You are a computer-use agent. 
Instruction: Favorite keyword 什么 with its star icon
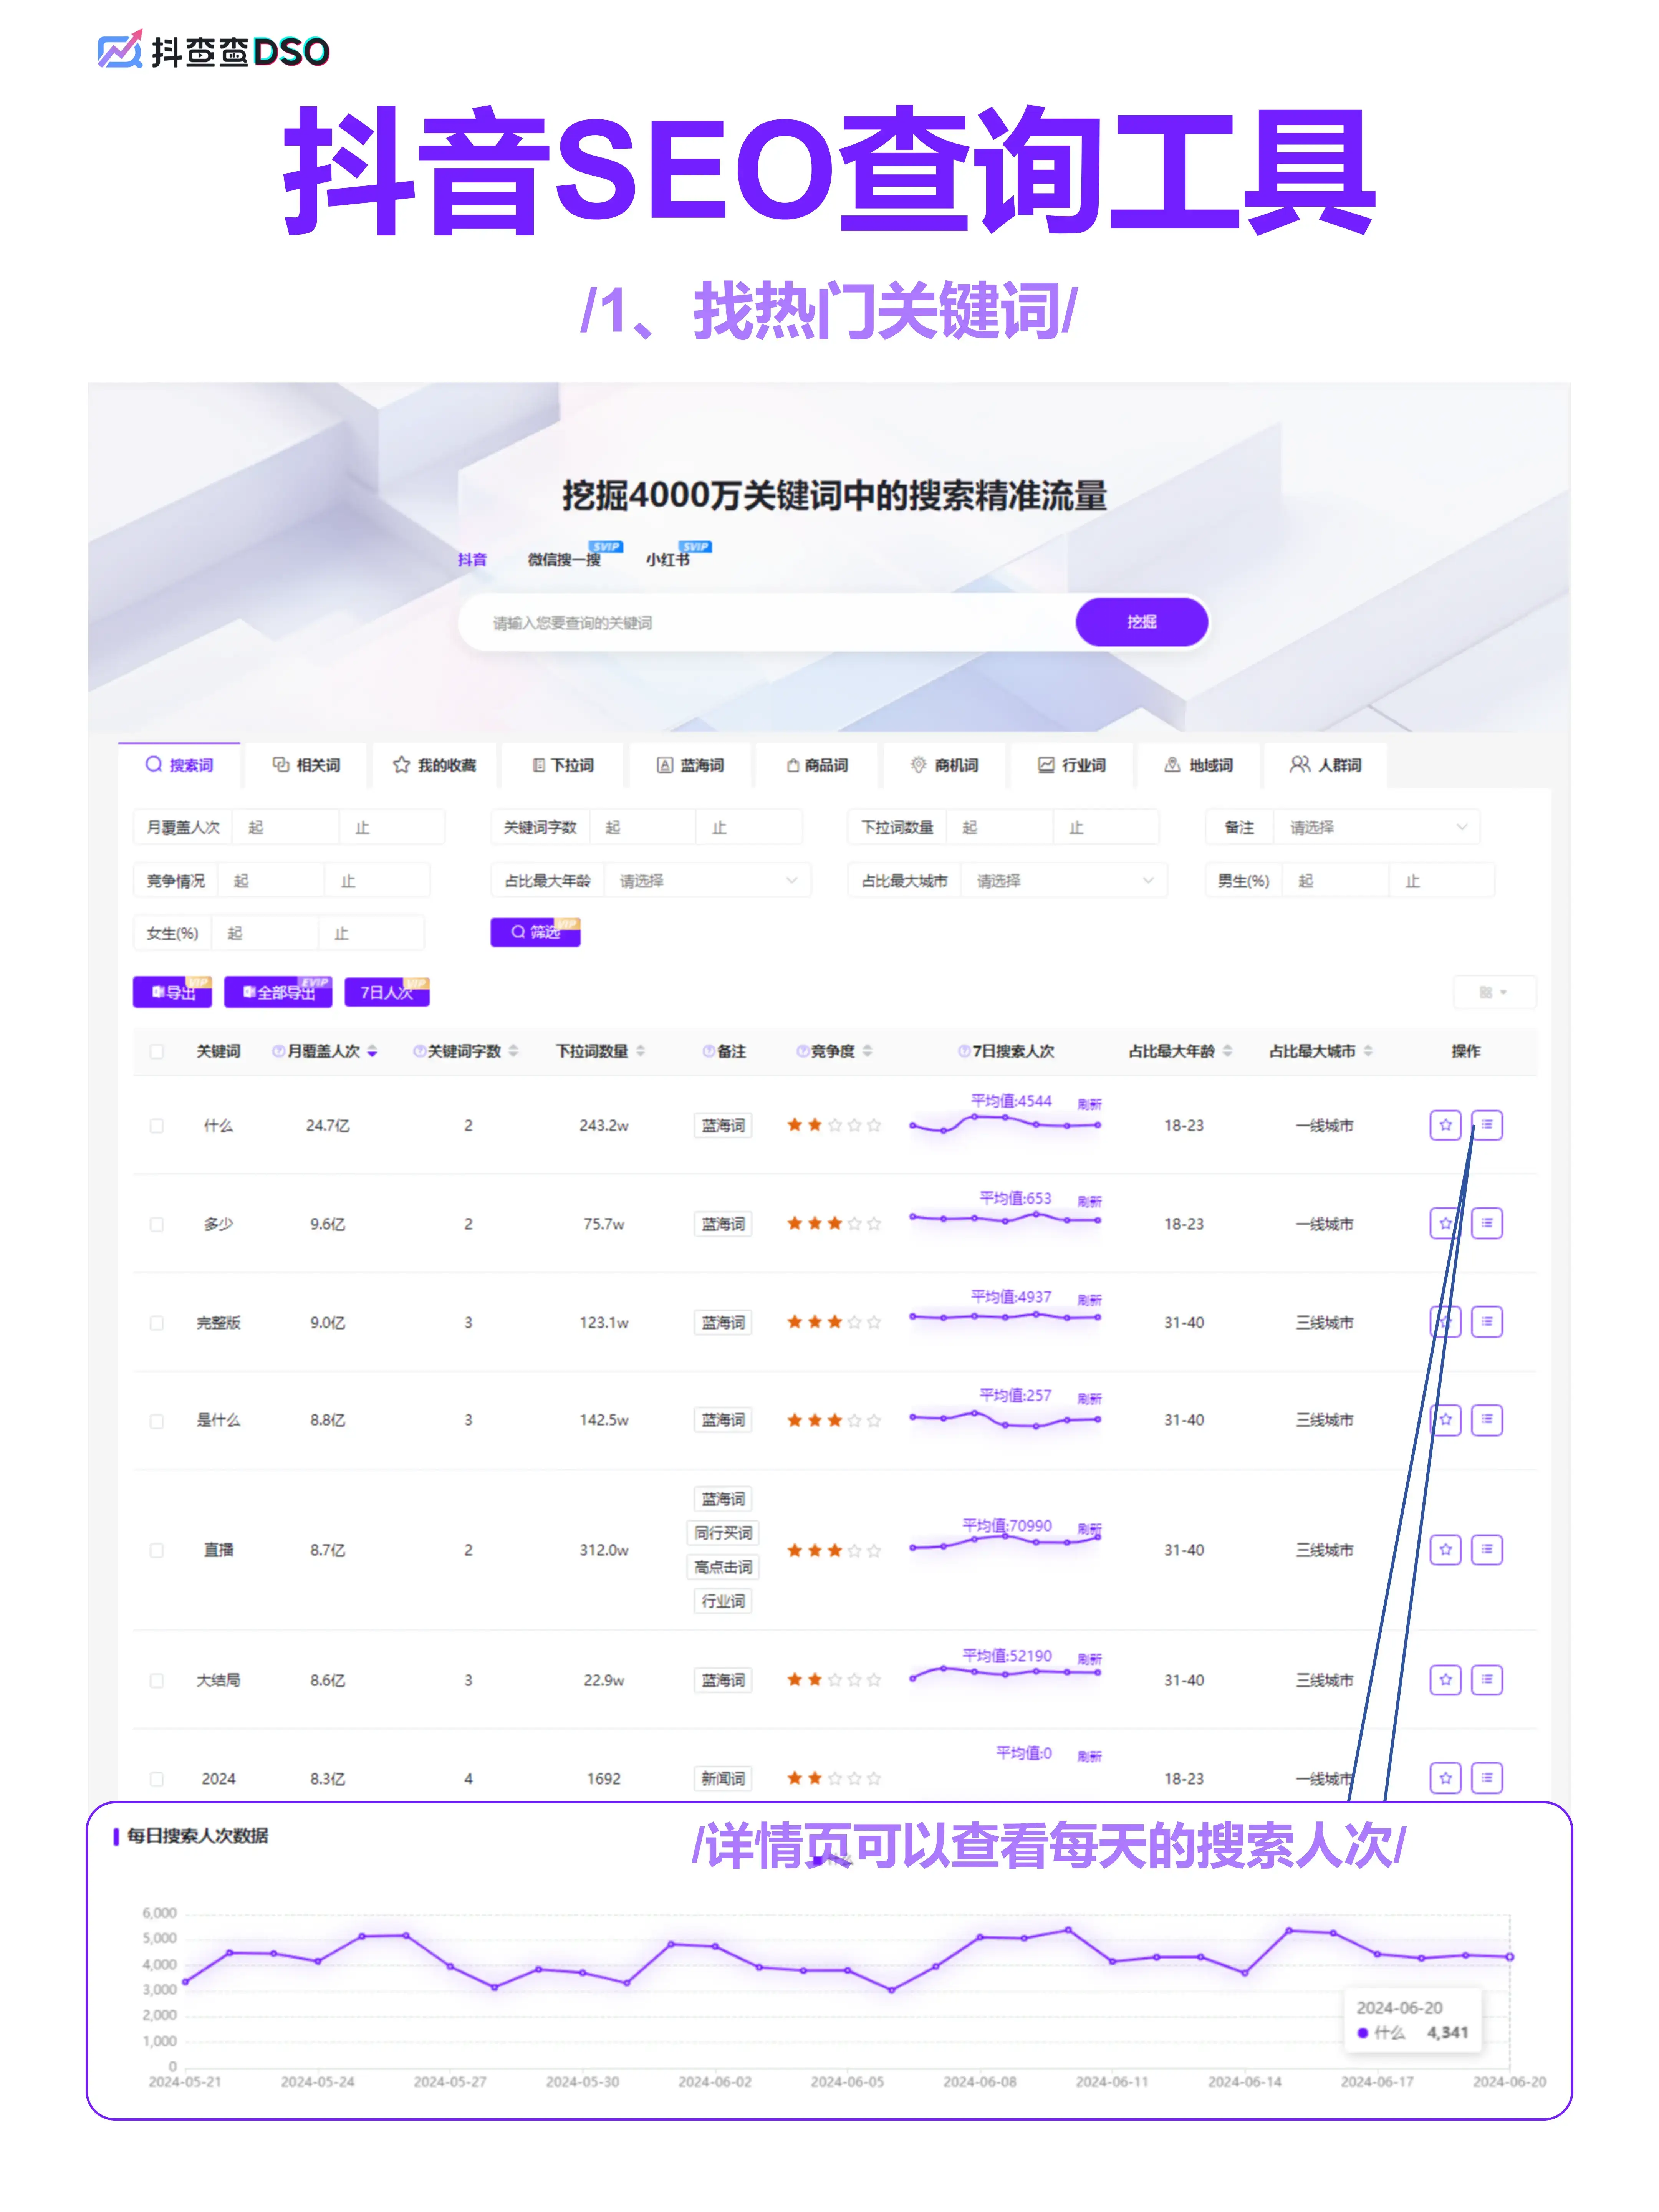1445,1125
